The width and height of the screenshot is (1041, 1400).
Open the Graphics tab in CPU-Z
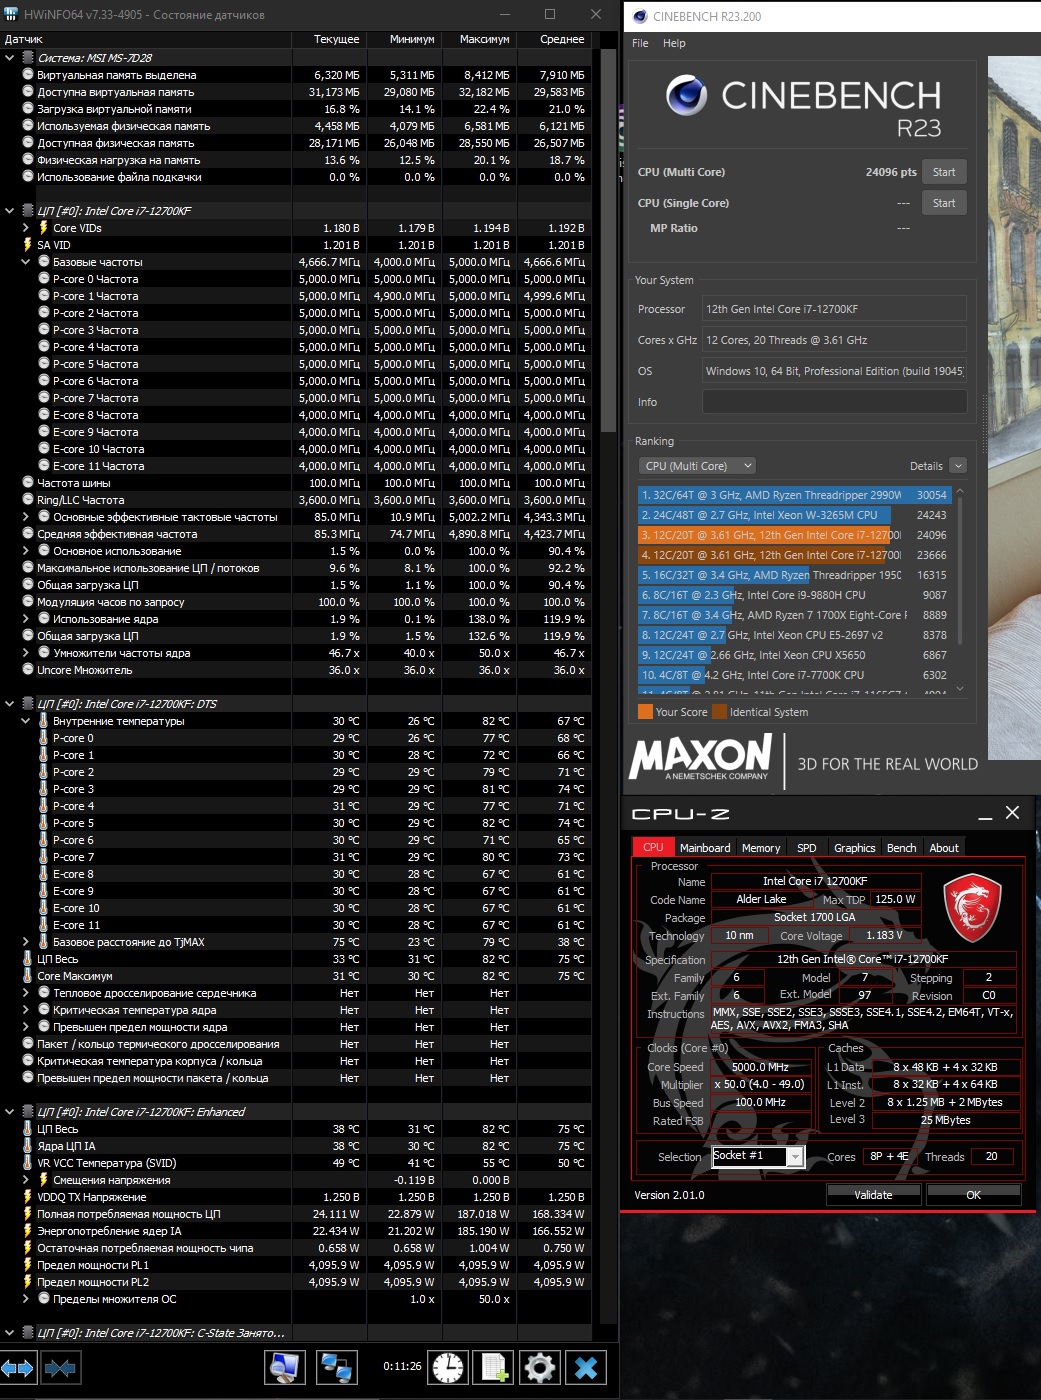click(855, 848)
